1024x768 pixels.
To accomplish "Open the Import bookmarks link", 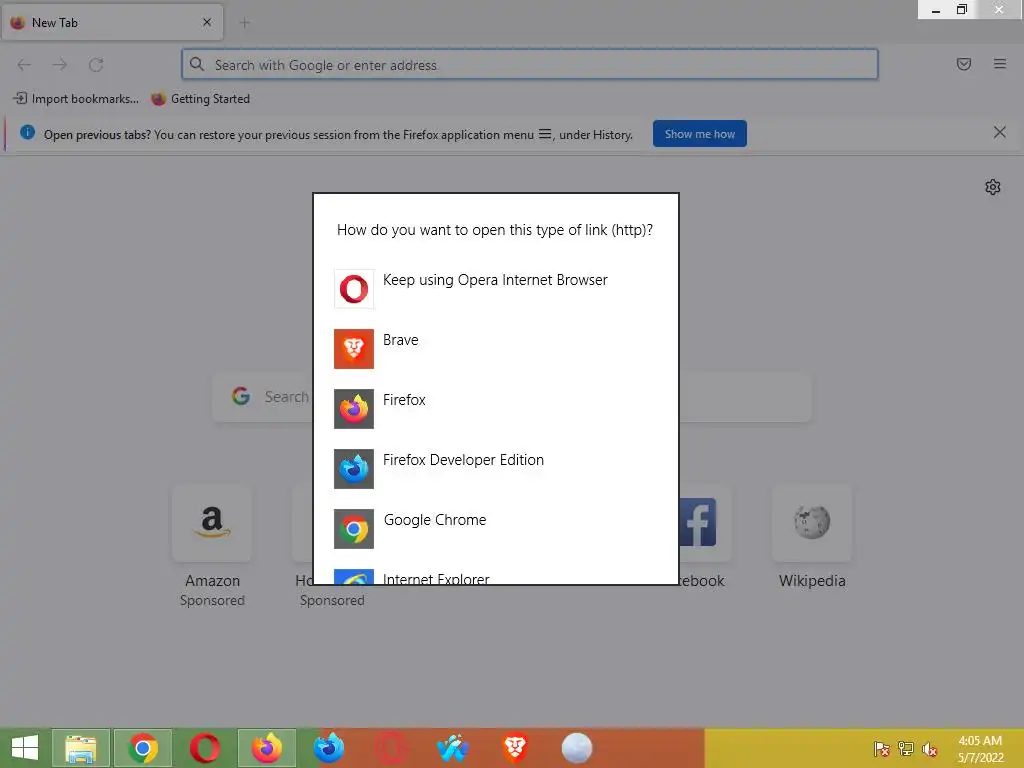I will coord(76,99).
